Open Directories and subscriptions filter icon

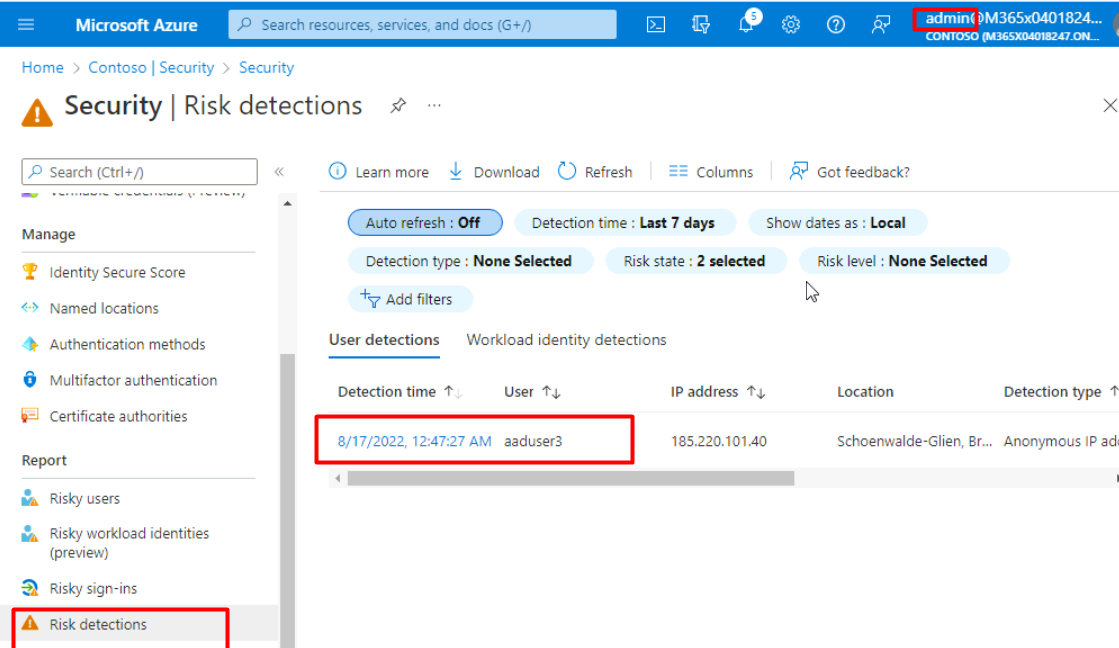[701, 24]
